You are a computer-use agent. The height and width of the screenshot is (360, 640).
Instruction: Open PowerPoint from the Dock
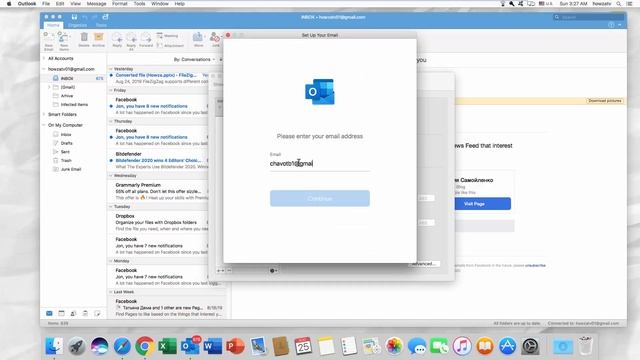(x=235, y=346)
